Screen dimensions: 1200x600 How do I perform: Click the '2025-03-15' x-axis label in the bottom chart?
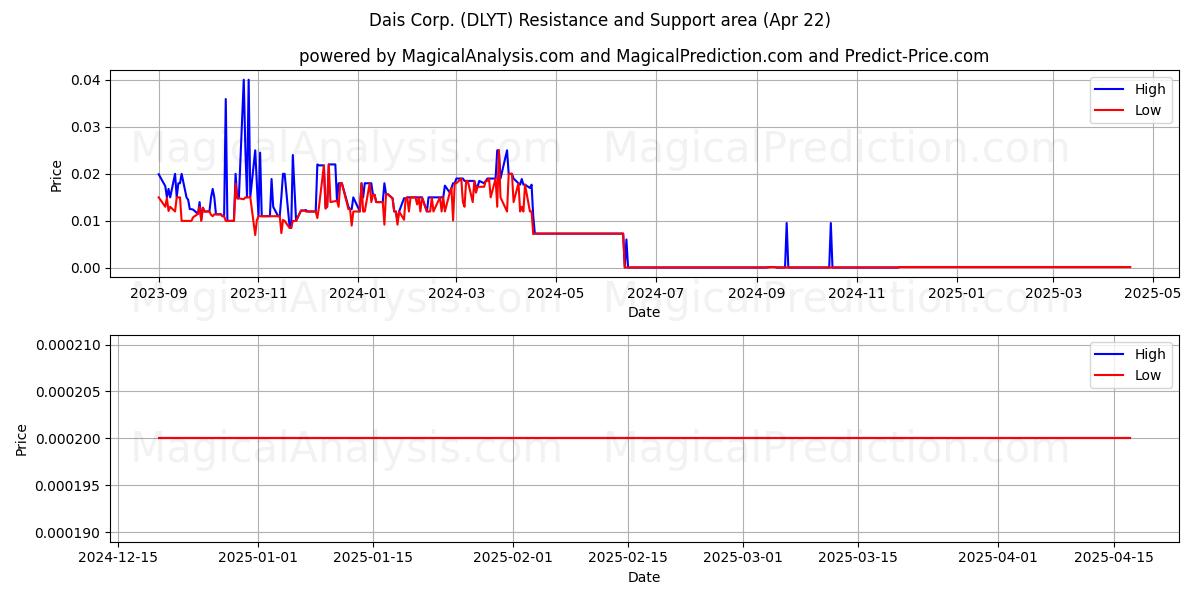point(859,558)
